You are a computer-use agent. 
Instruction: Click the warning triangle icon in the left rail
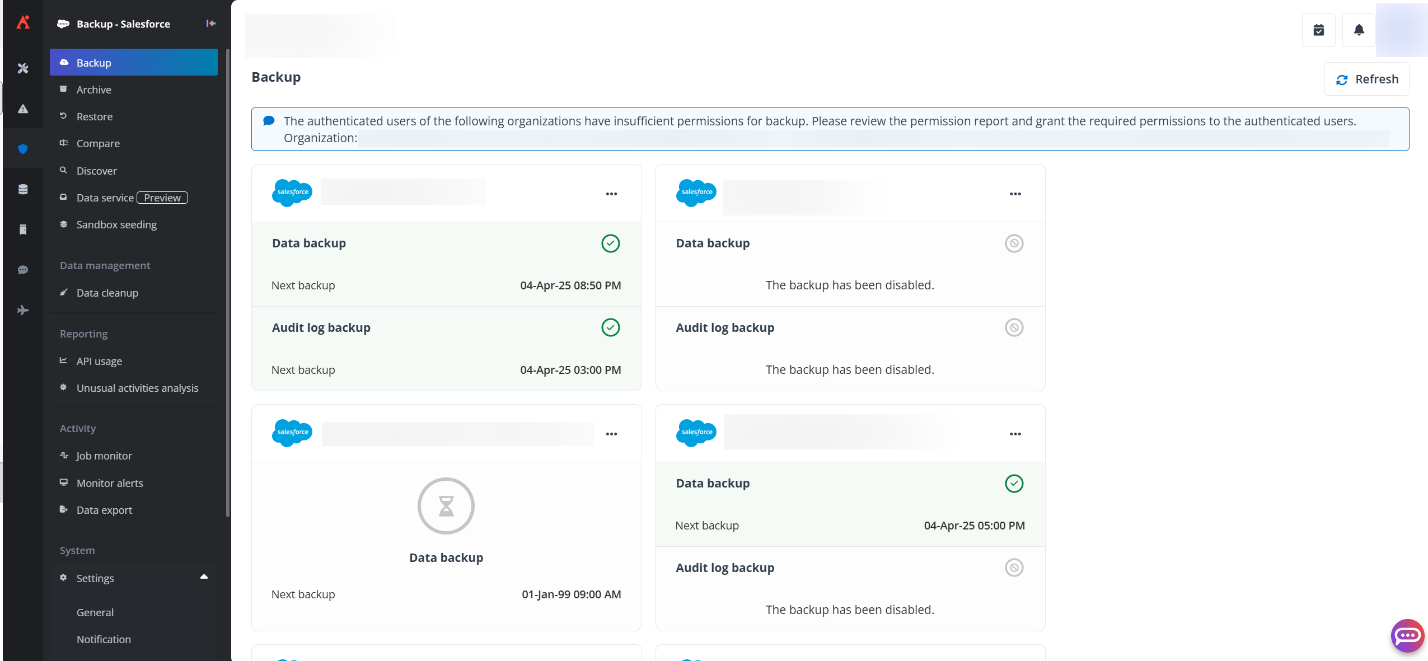(x=22, y=108)
